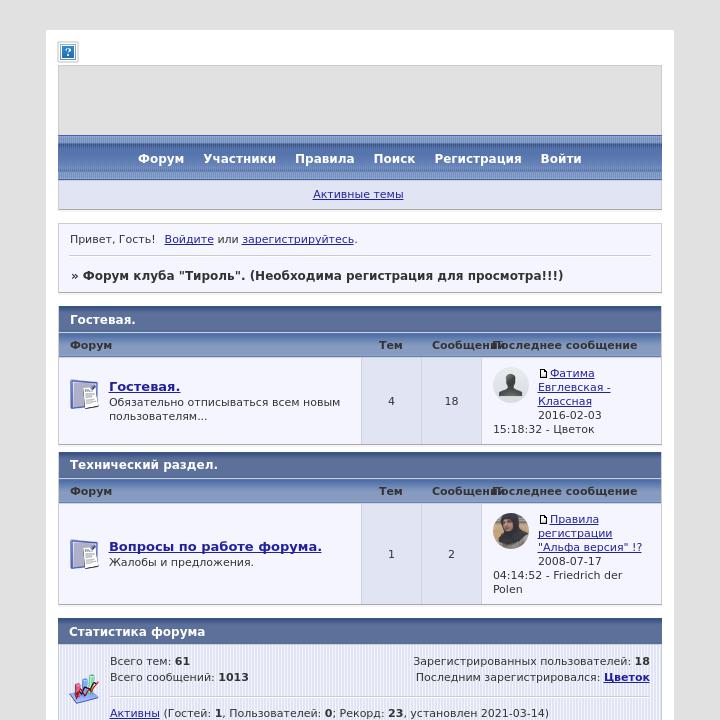The width and height of the screenshot is (720, 720).
Task: Open Вопросы по работе форума link
Action: 215,546
